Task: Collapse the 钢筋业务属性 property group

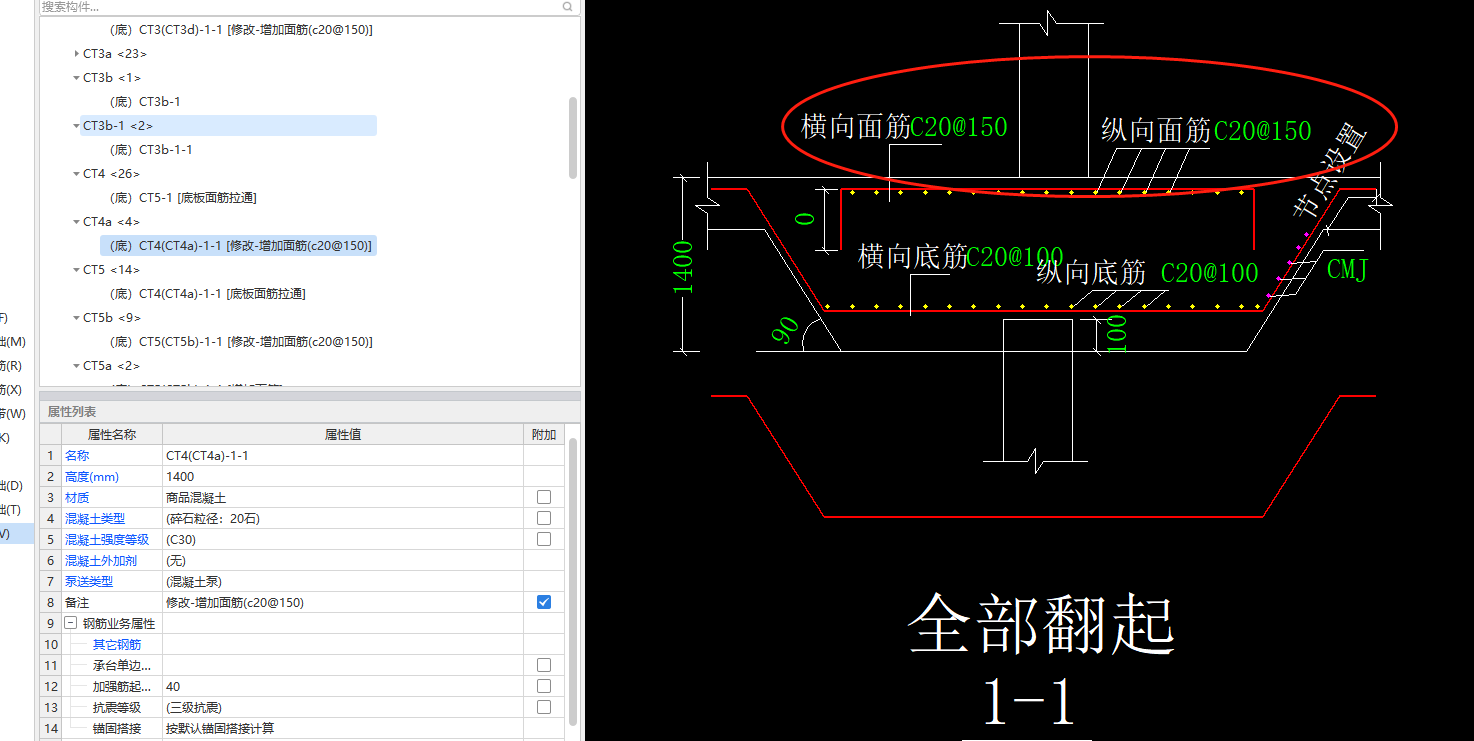Action: (71, 623)
